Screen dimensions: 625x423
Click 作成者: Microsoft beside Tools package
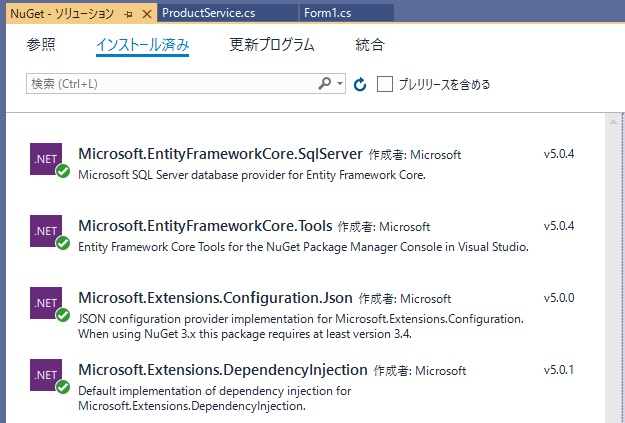coord(384,227)
